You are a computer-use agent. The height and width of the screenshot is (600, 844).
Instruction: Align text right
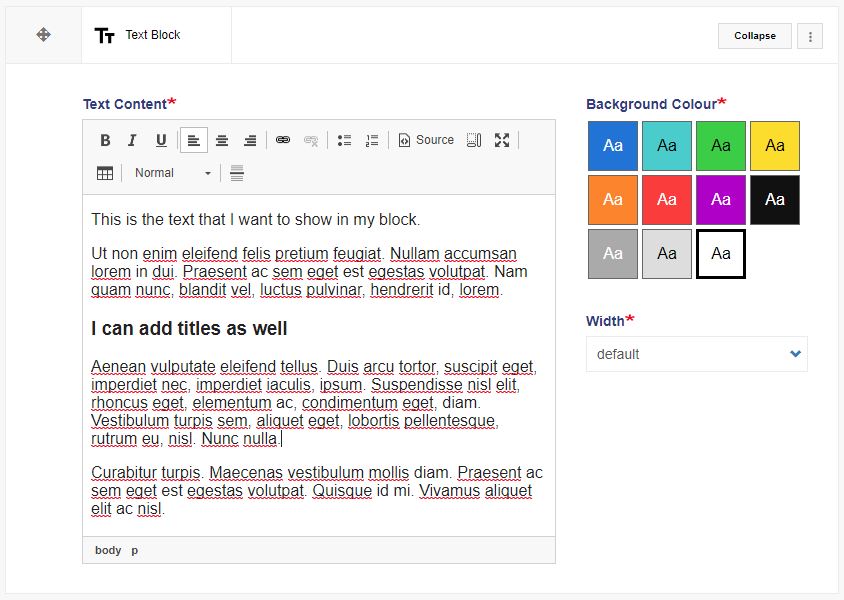point(250,140)
